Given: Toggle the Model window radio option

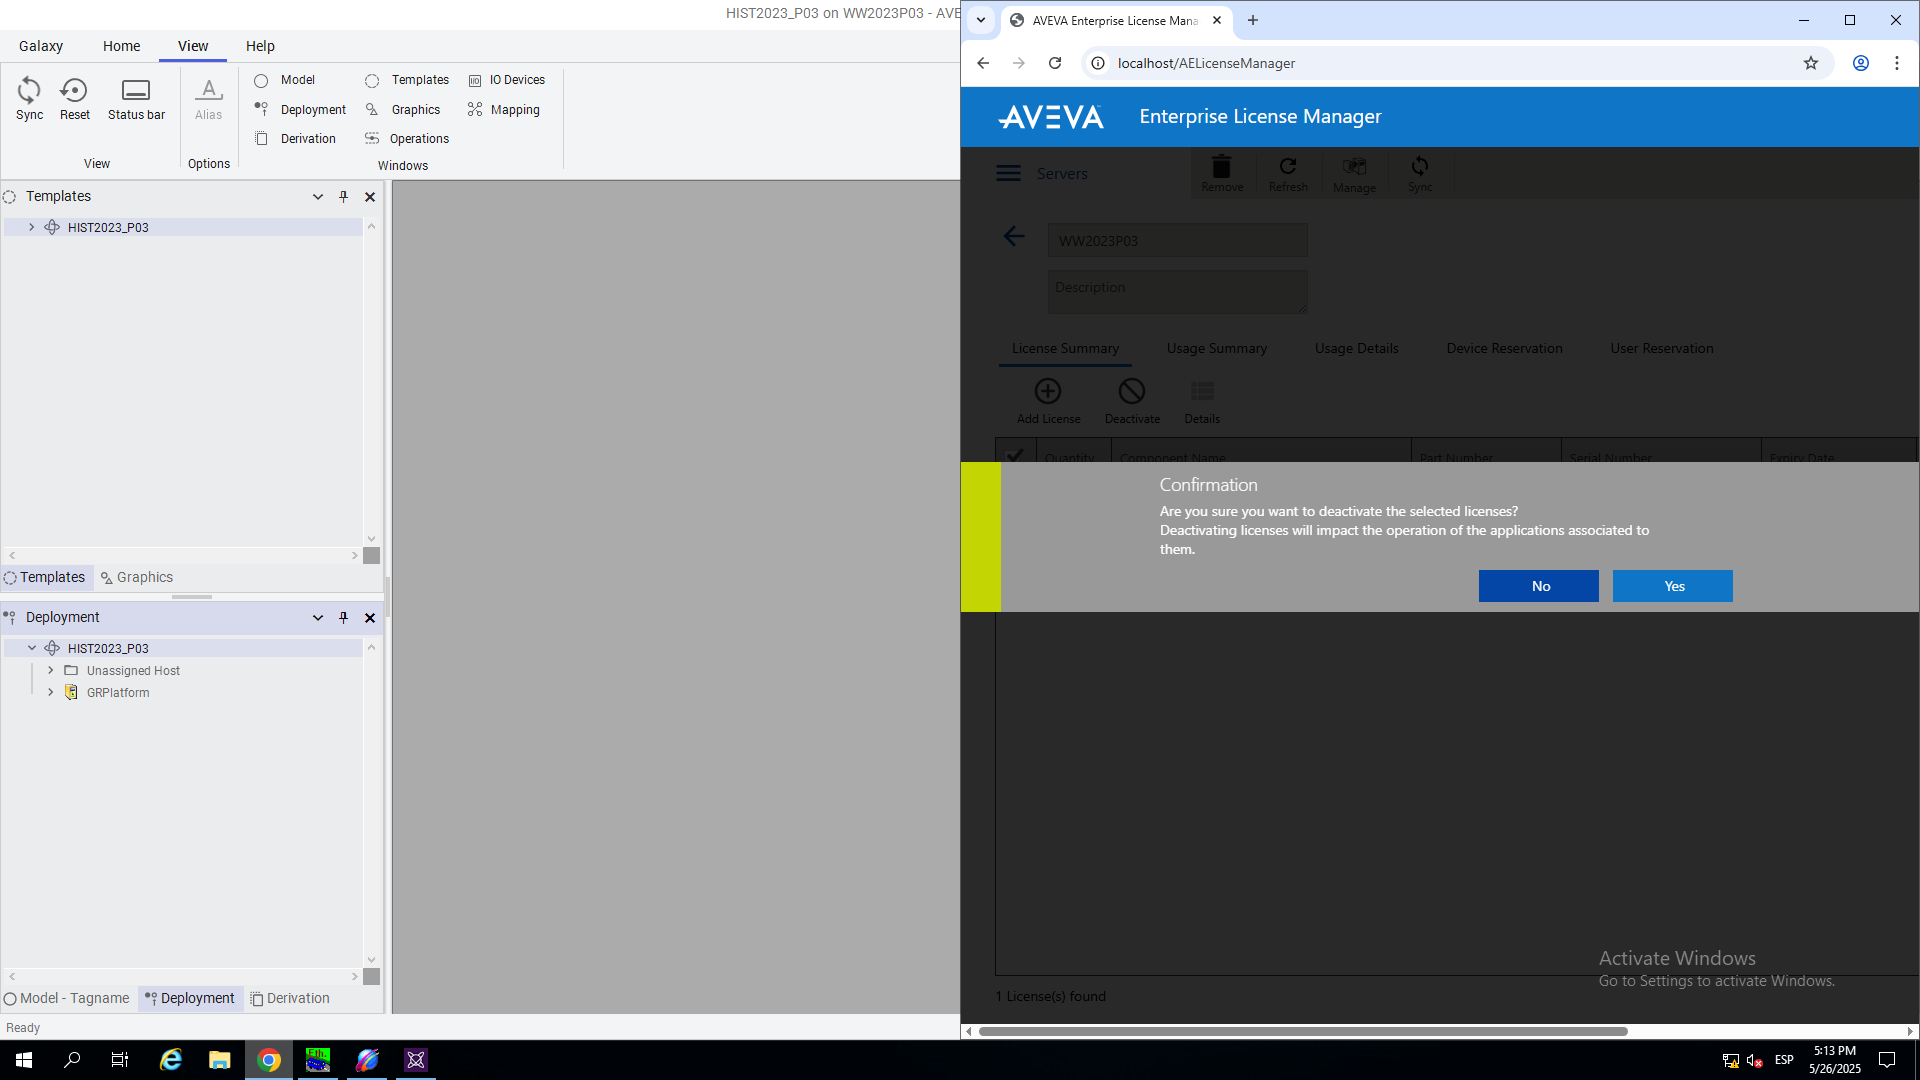Looking at the screenshot, I should click(x=261, y=80).
